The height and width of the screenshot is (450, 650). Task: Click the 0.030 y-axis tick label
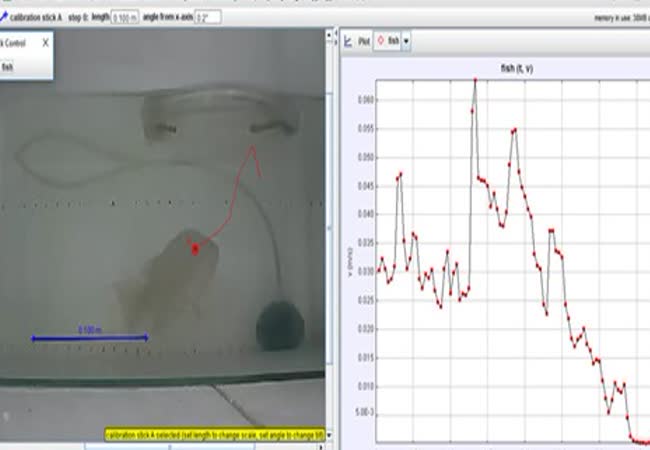366,271
